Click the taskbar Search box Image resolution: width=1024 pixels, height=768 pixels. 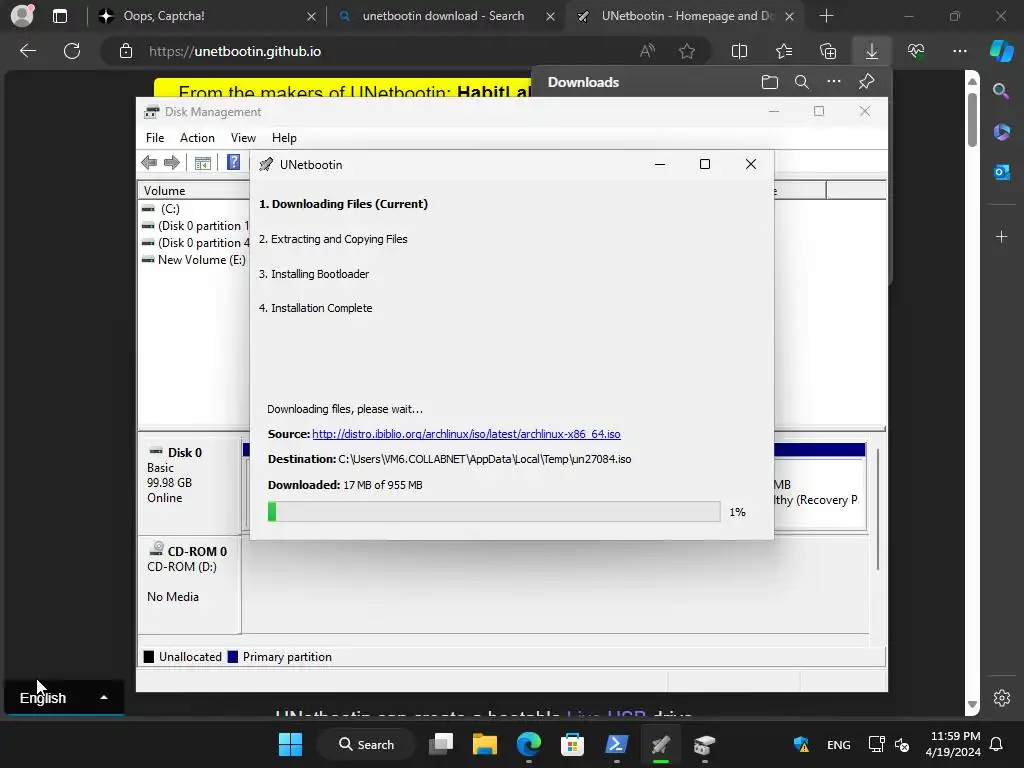click(x=366, y=744)
